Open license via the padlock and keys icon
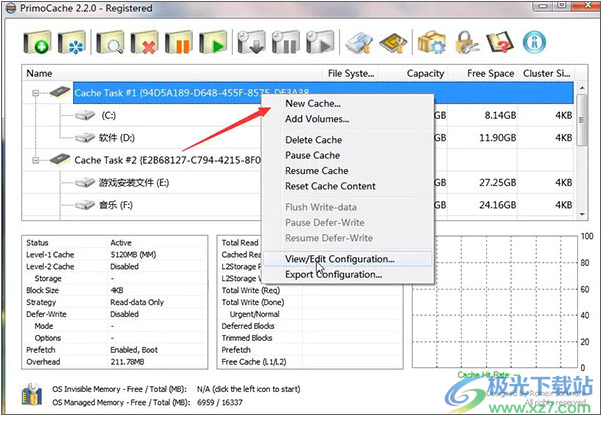The height and width of the screenshot is (424, 604). pos(466,42)
